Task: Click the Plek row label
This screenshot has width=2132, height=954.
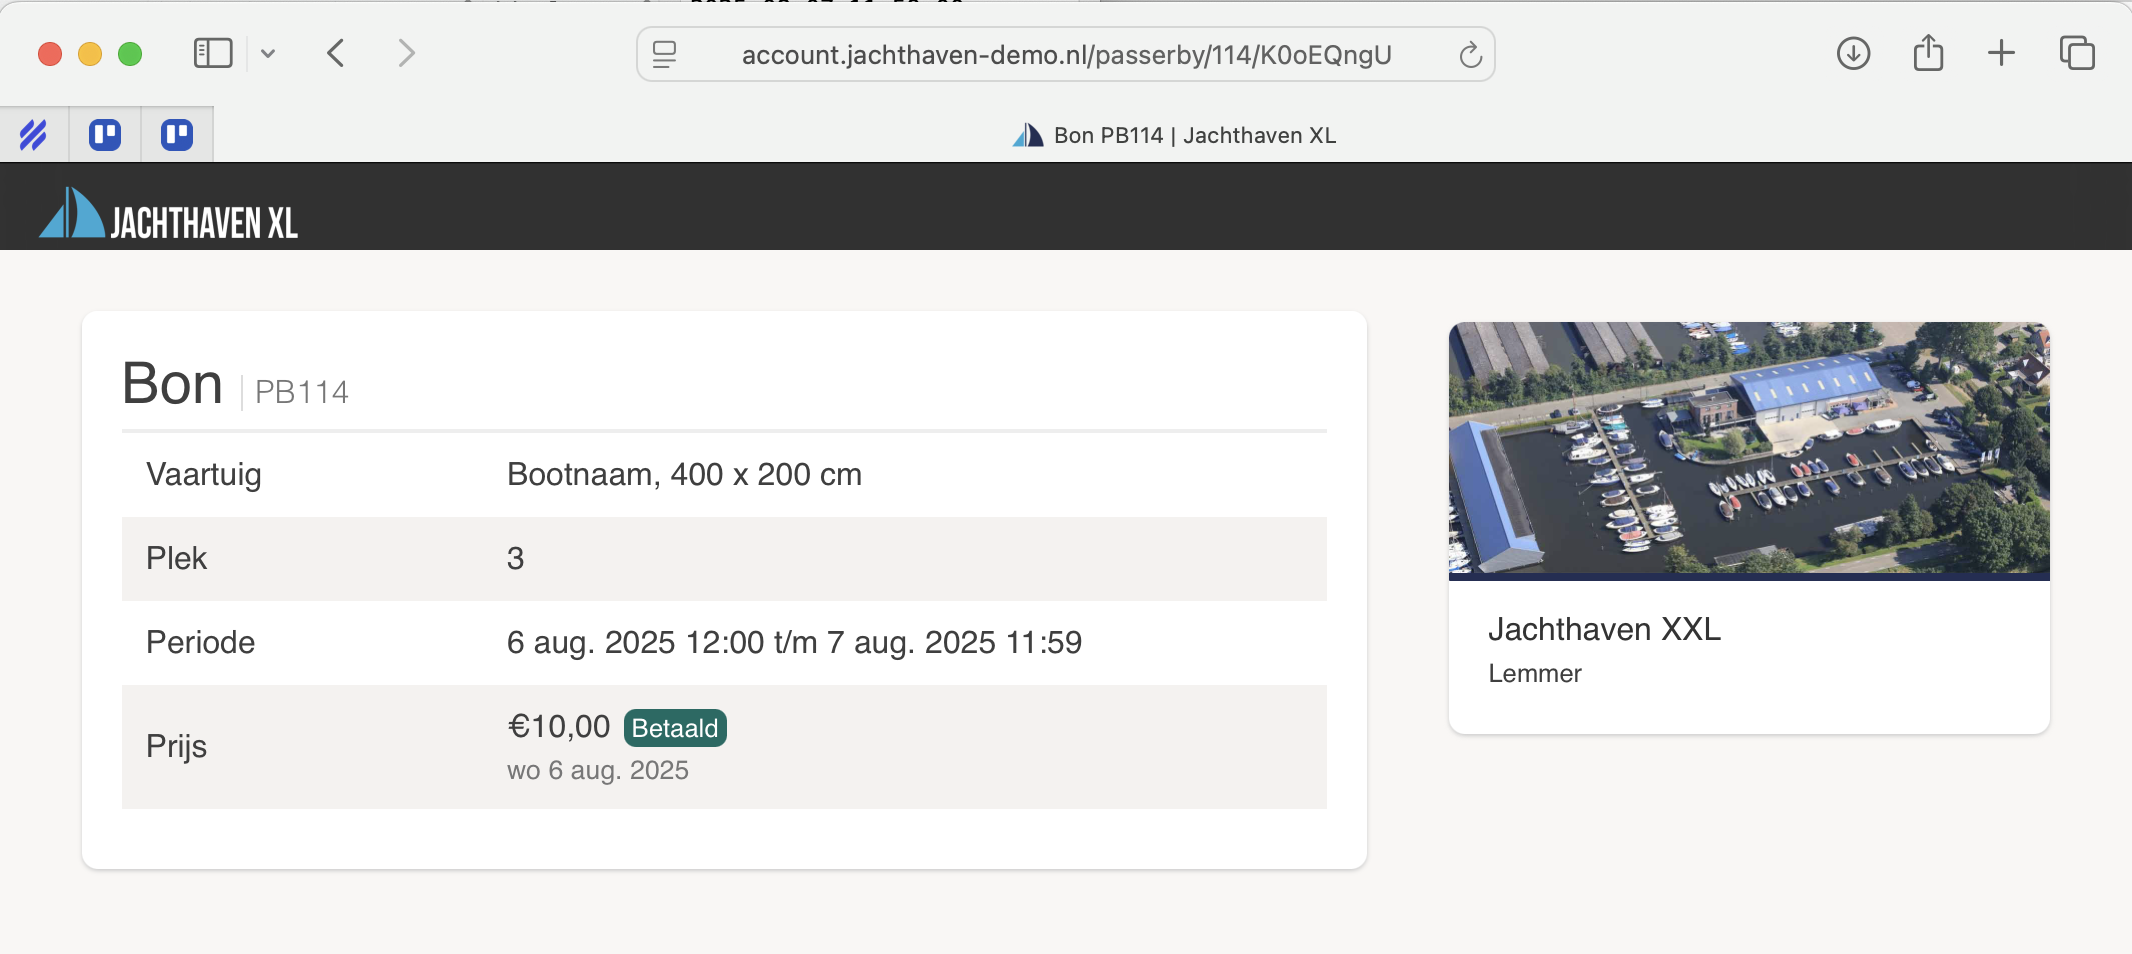Action: [x=176, y=558]
